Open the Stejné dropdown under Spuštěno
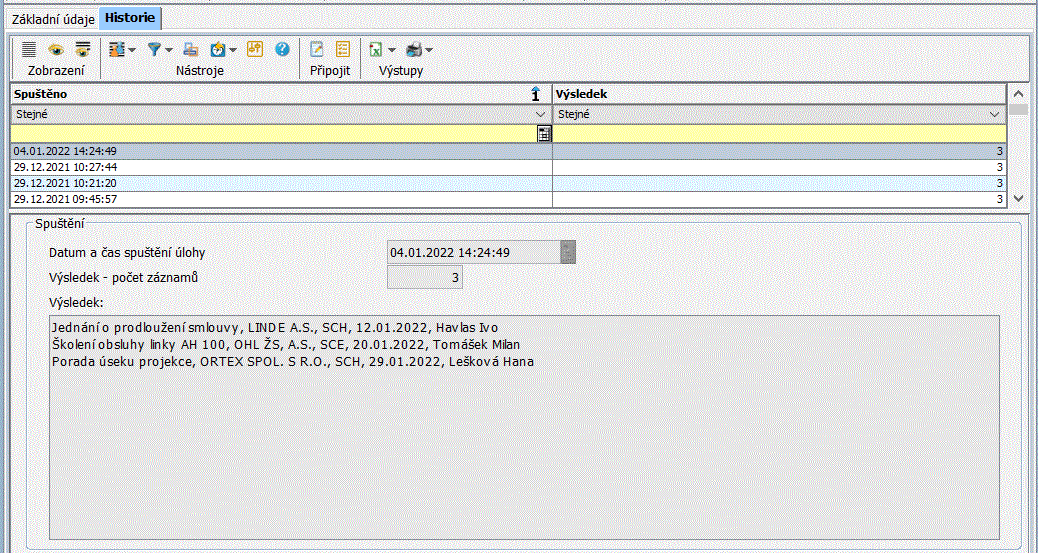The width and height of the screenshot is (1038, 553). (x=543, y=114)
